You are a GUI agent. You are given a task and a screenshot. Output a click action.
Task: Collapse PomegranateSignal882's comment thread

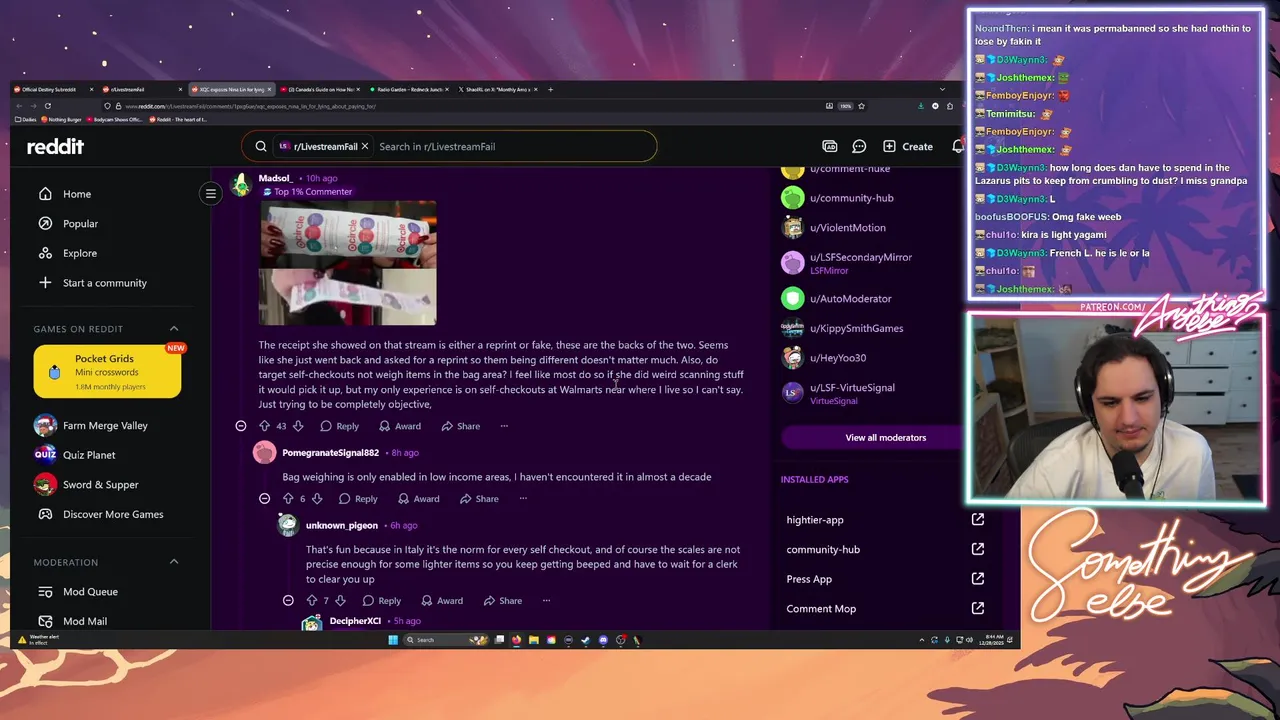pos(264,499)
